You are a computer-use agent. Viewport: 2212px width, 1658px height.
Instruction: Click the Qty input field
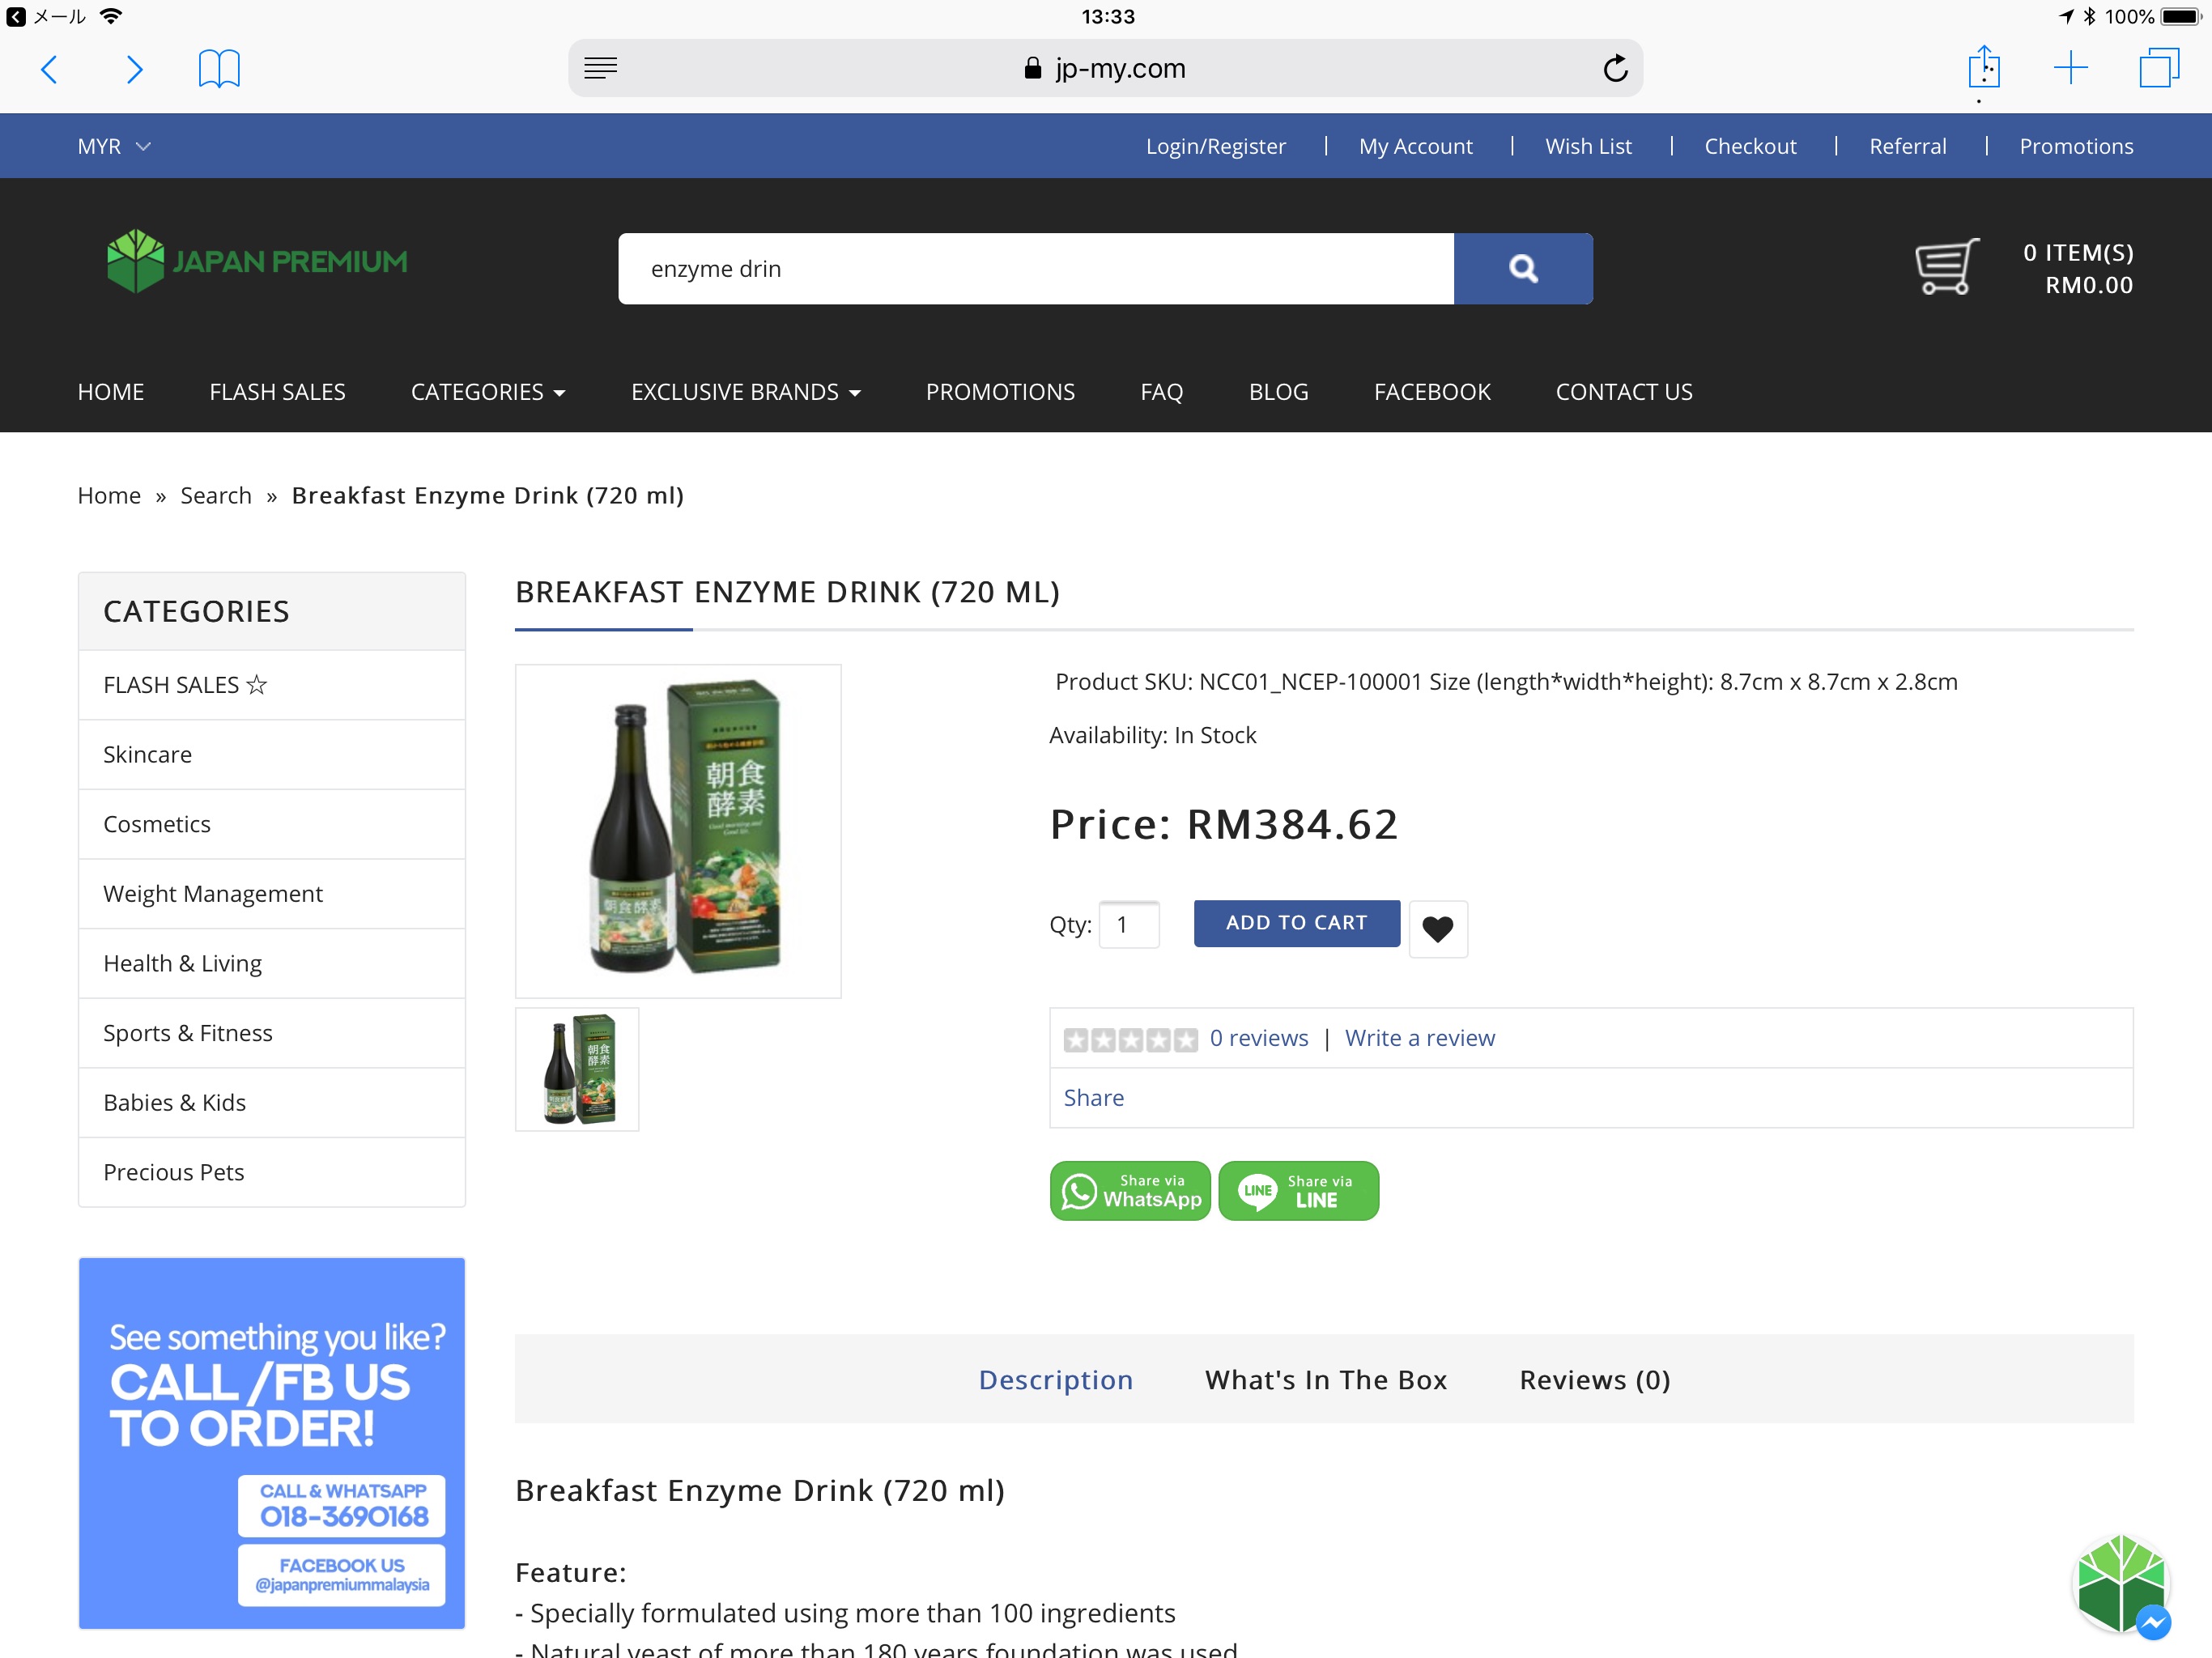[1129, 924]
